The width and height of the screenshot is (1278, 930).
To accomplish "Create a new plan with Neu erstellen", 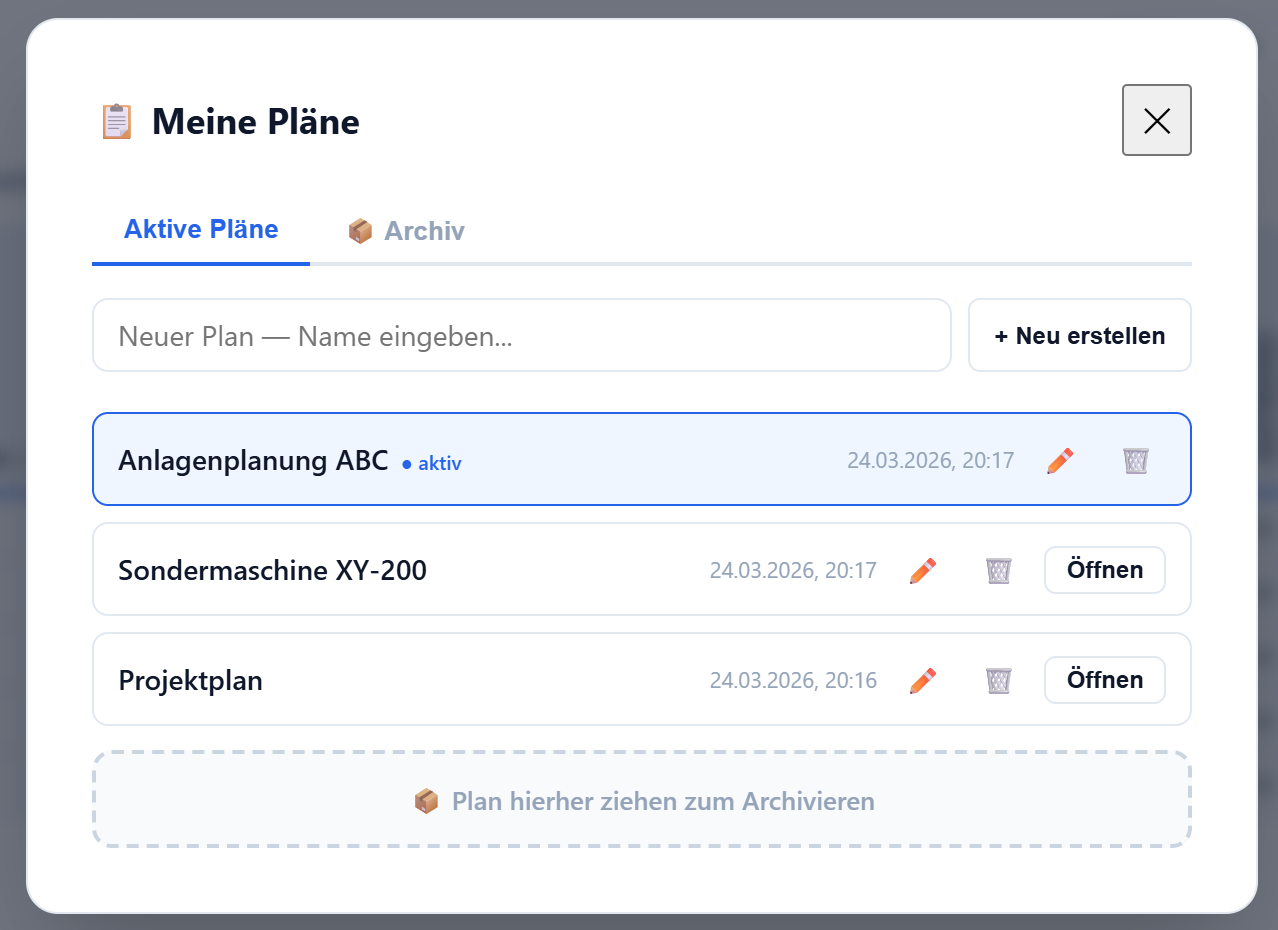I will [x=1079, y=335].
